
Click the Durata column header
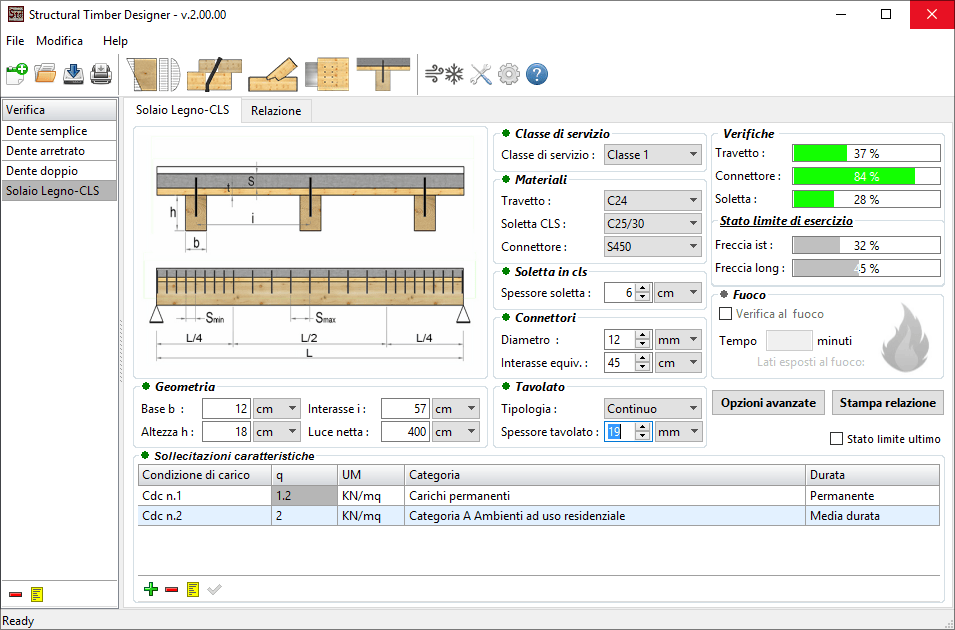[872, 475]
